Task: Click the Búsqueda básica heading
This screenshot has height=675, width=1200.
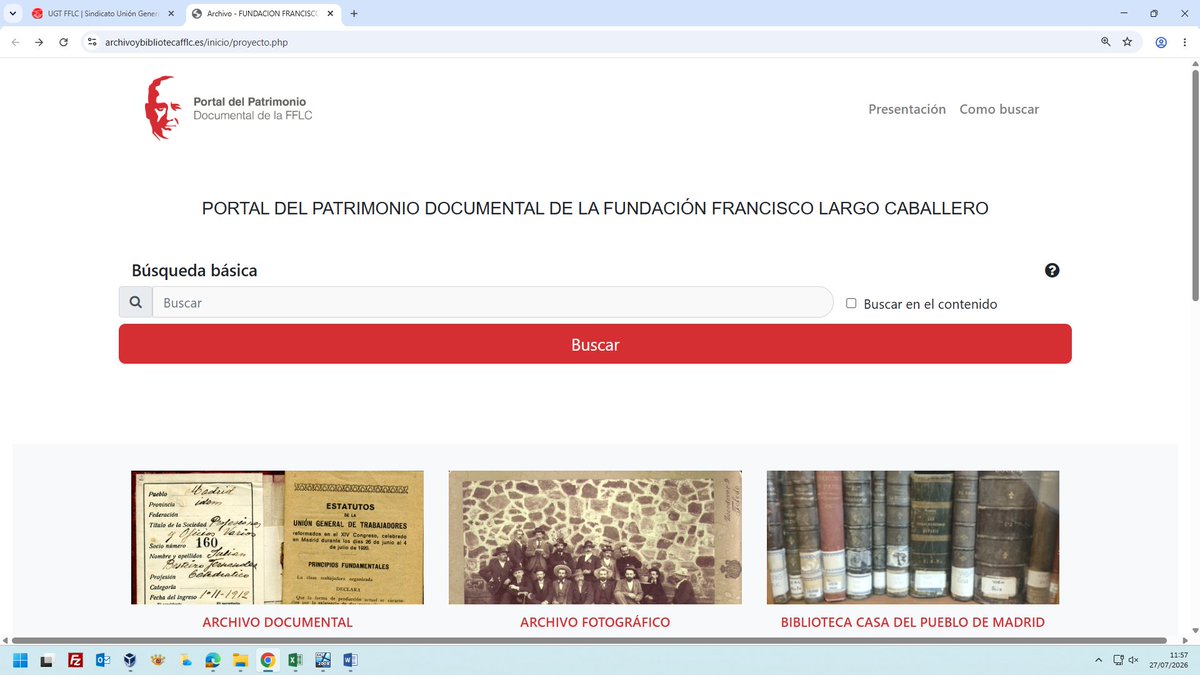Action: (194, 270)
